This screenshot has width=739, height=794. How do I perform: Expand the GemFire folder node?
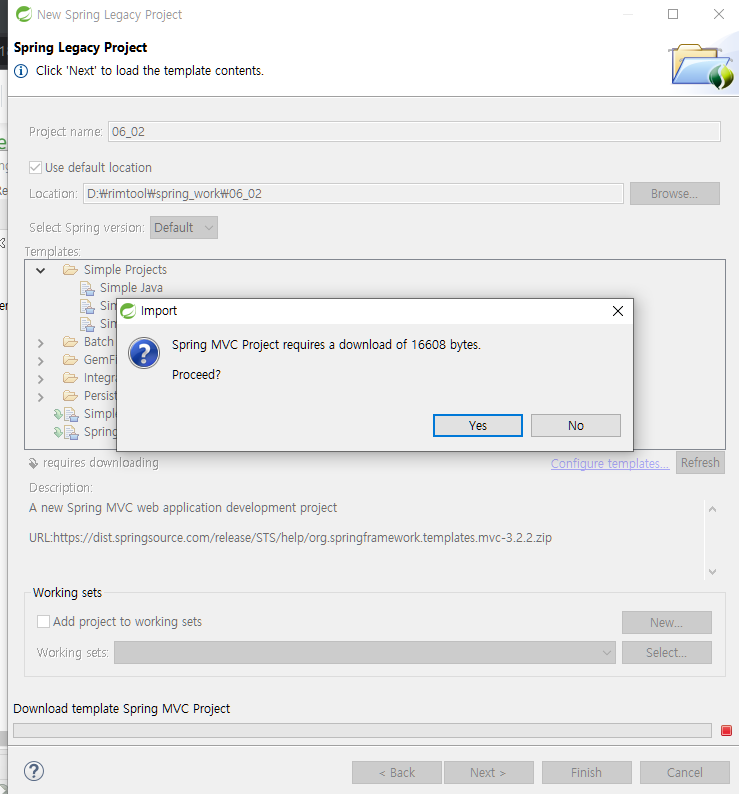[x=41, y=361]
